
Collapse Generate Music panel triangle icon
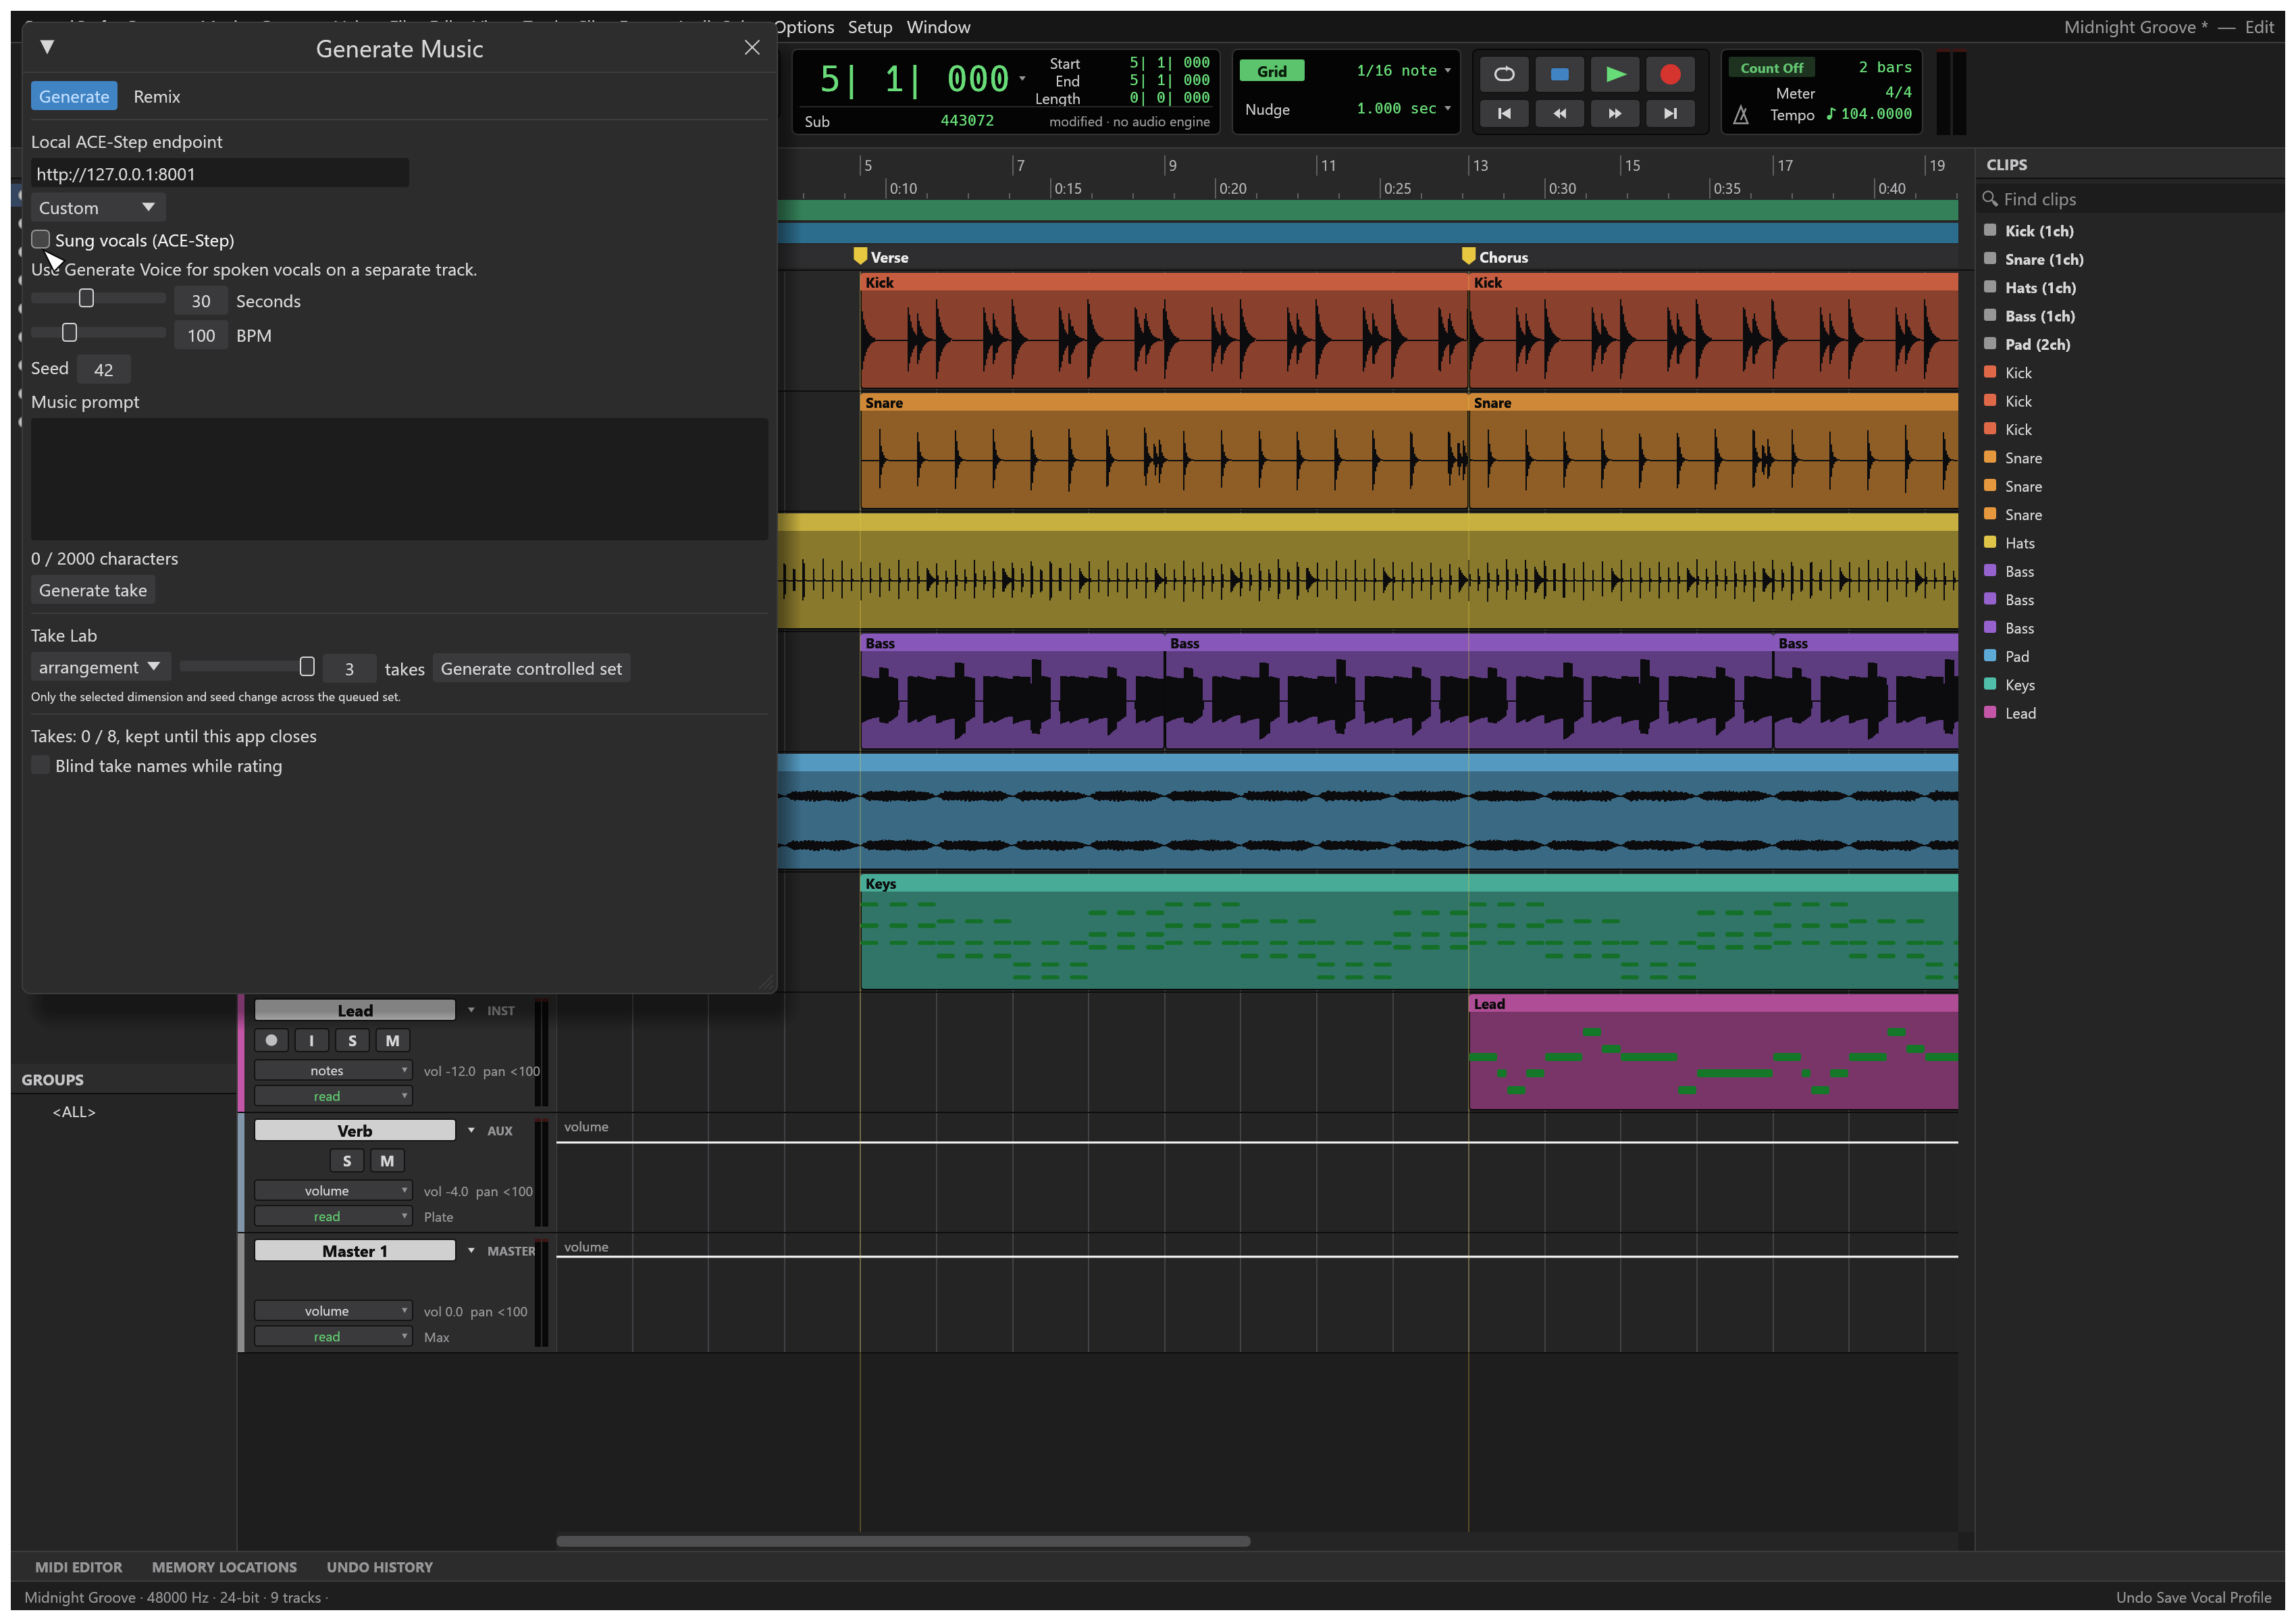click(47, 47)
